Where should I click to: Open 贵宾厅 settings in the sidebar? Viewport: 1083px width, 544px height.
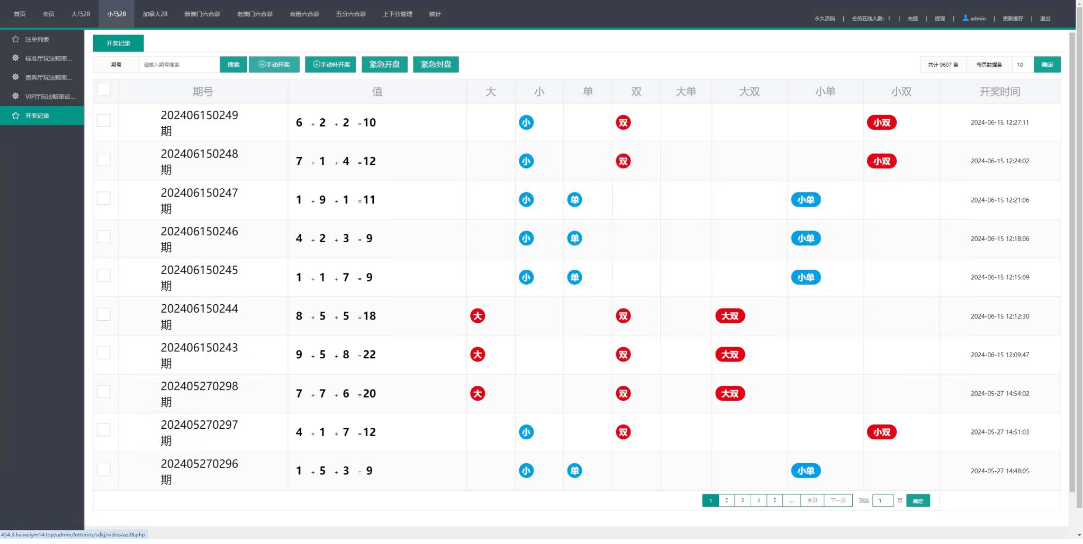pos(48,77)
